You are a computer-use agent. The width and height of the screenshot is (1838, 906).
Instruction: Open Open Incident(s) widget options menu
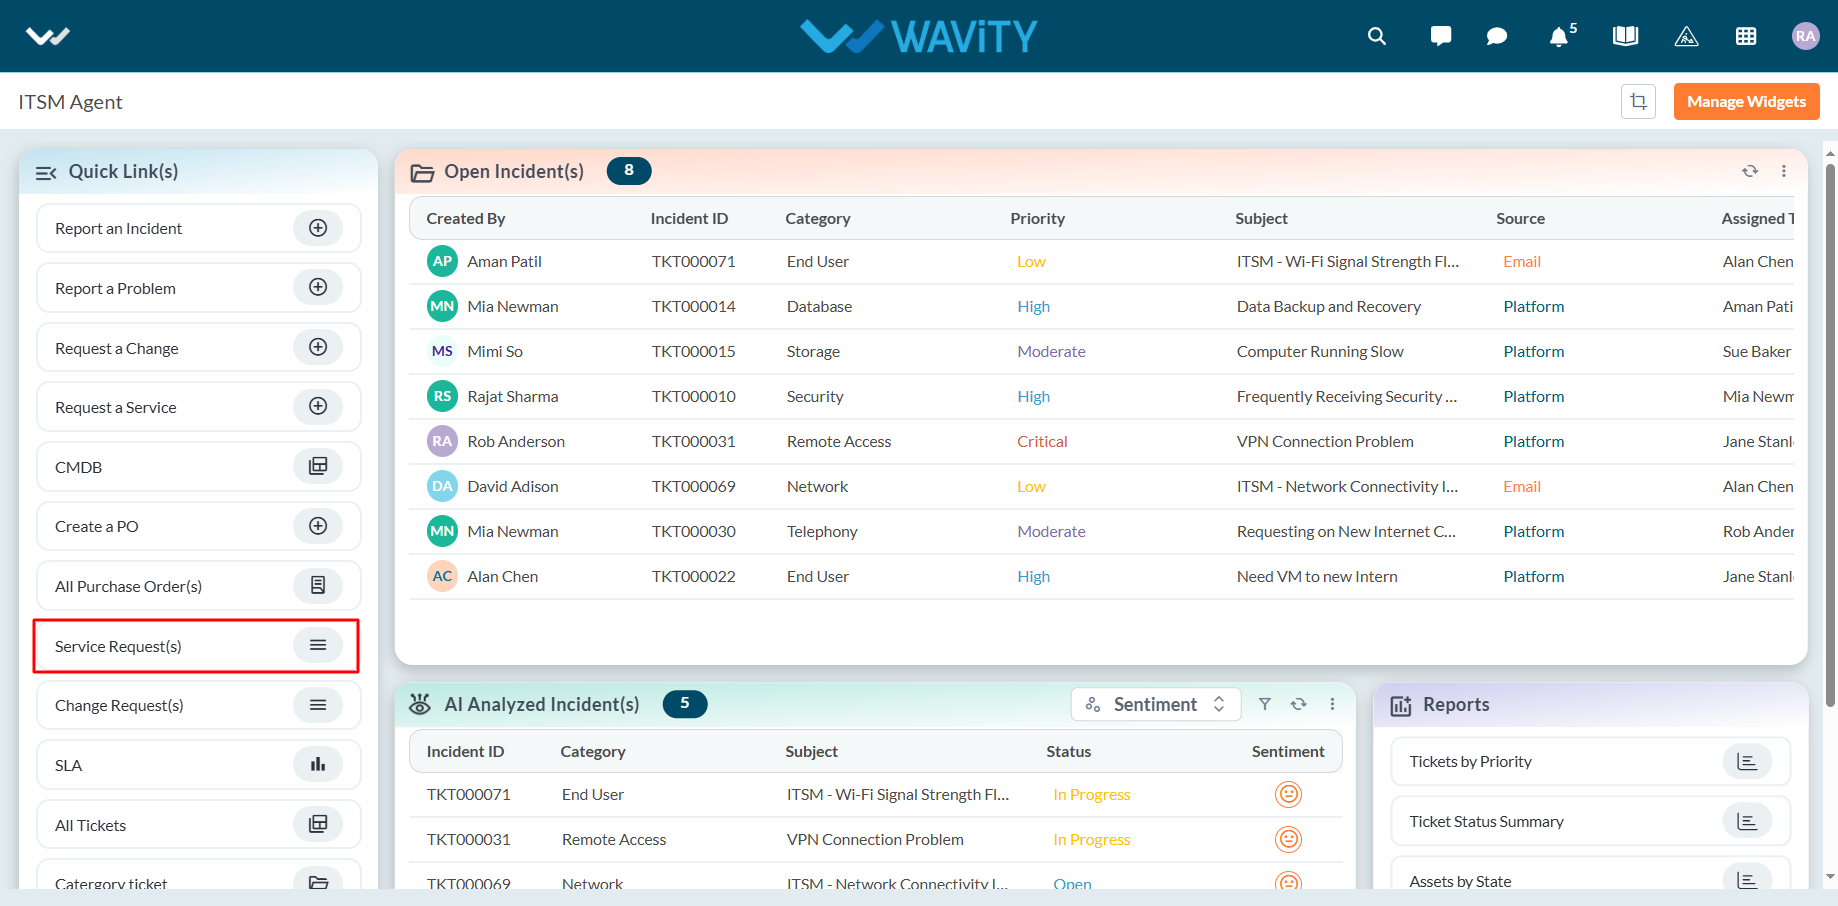1784,171
